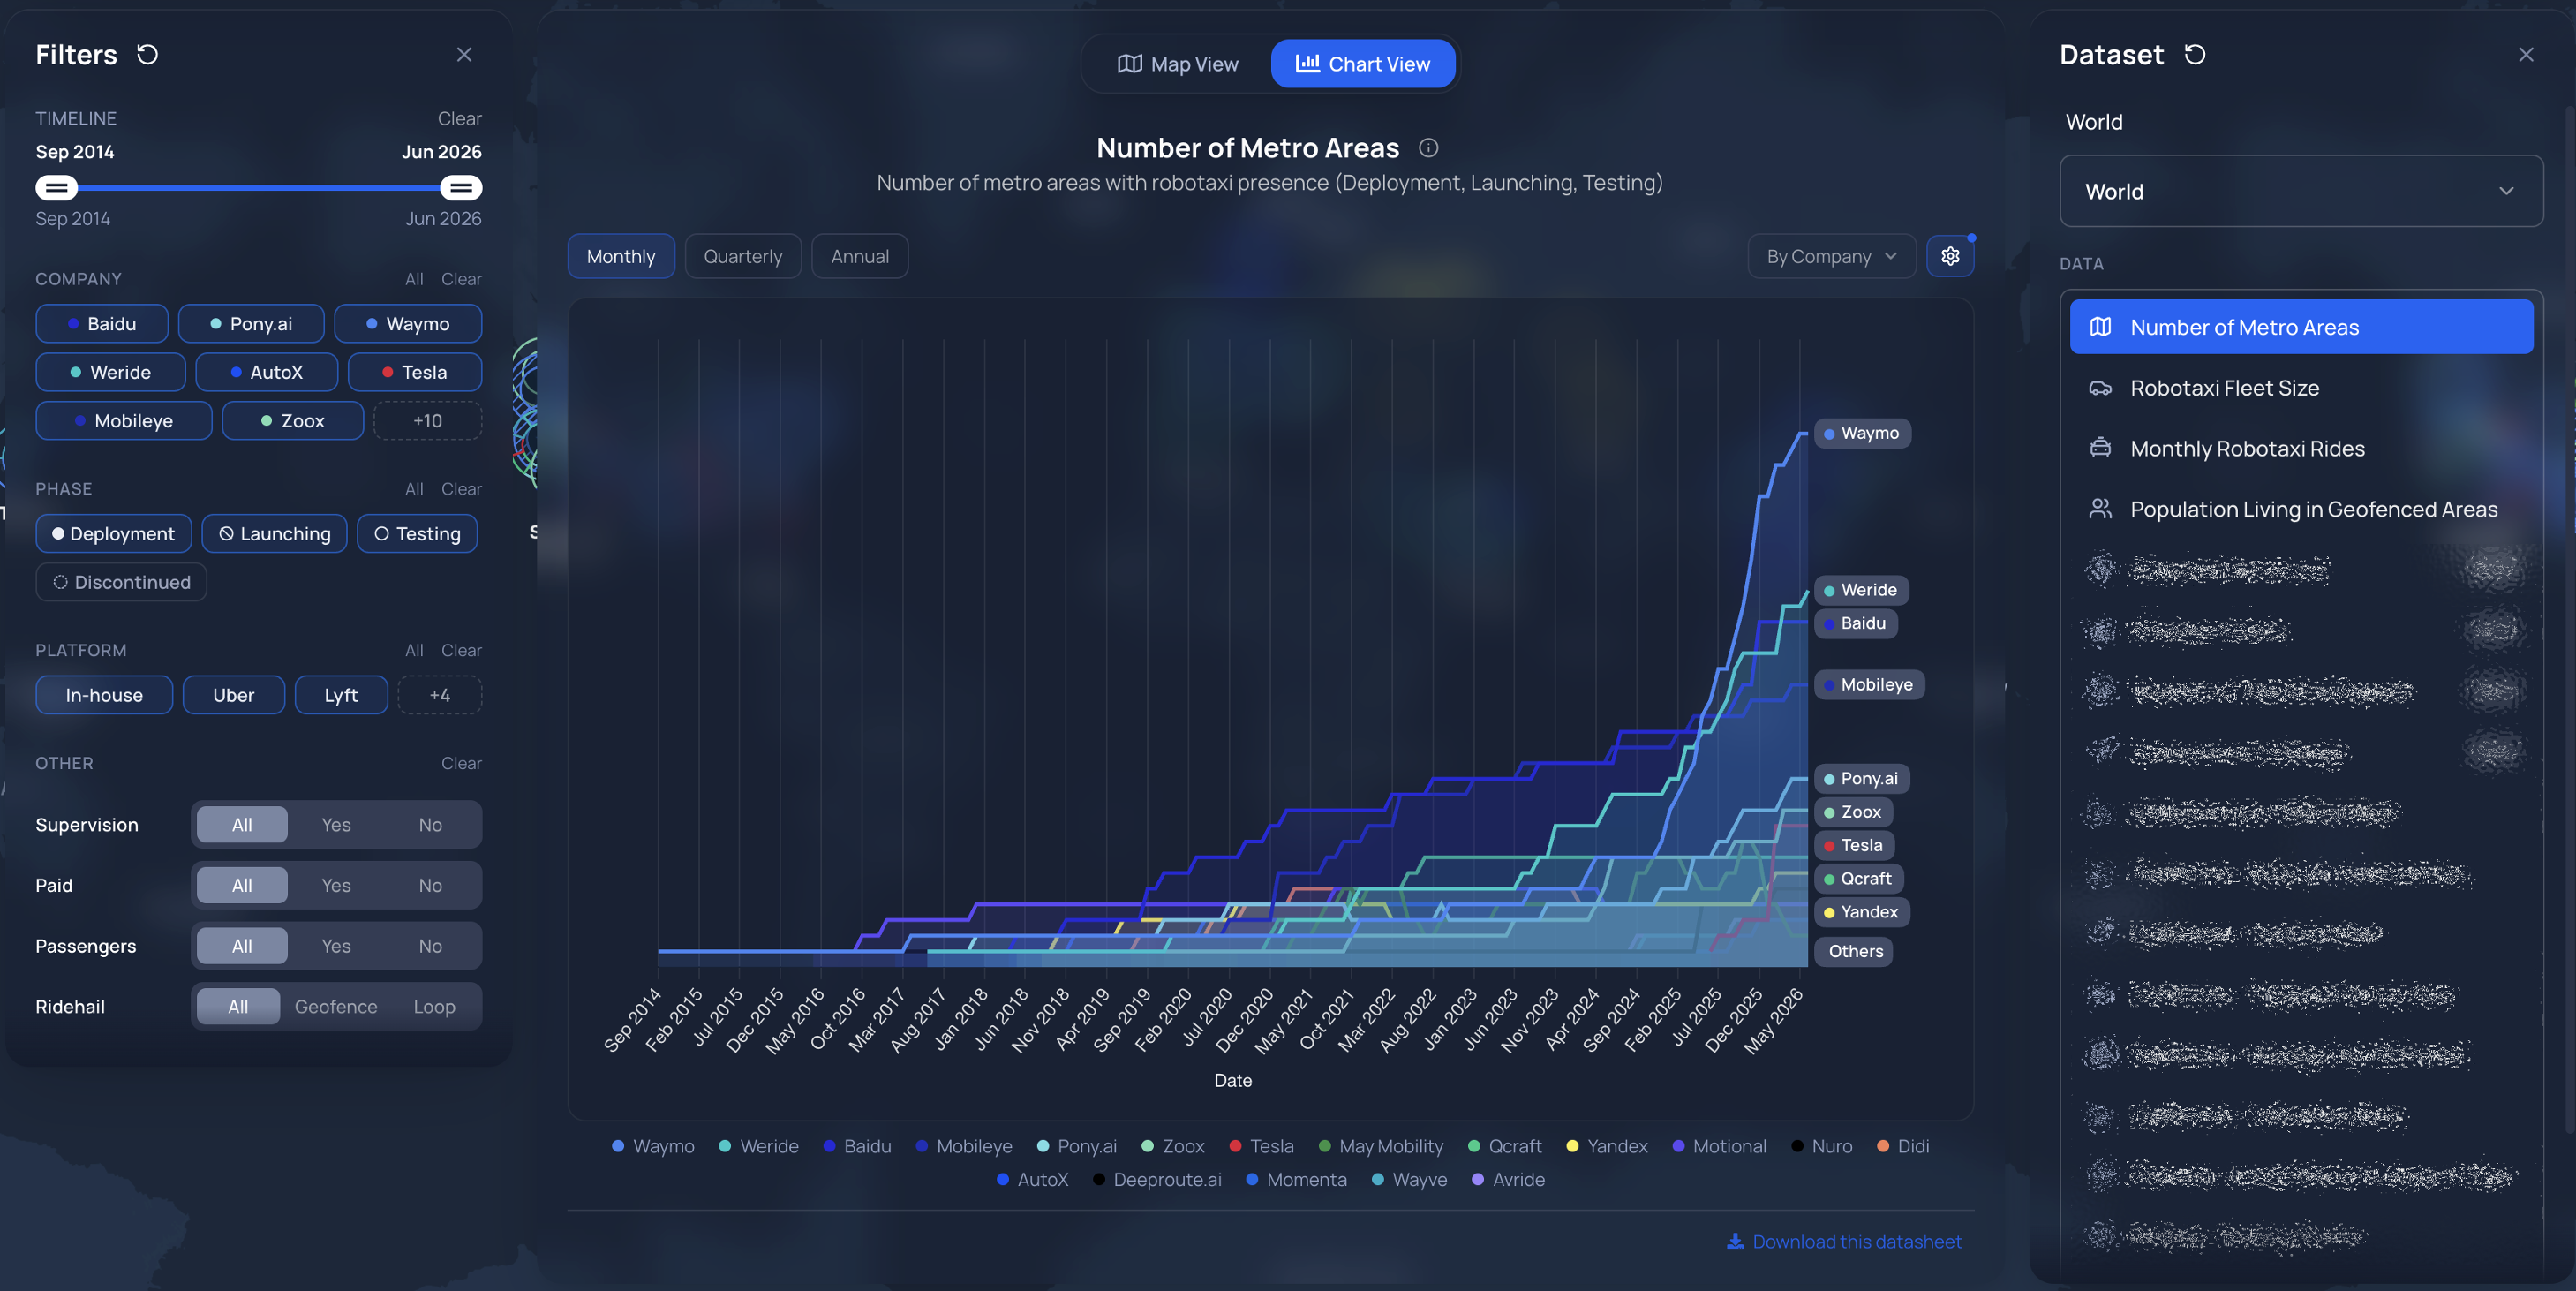Viewport: 2576px width, 1291px height.
Task: Set Ridehail filter to Geofence
Action: tap(336, 1006)
